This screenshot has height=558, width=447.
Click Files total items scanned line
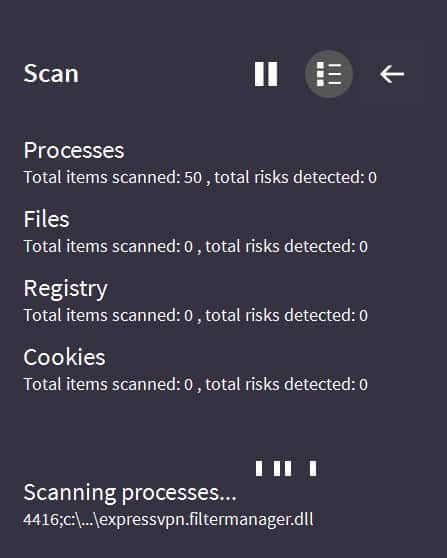(196, 246)
